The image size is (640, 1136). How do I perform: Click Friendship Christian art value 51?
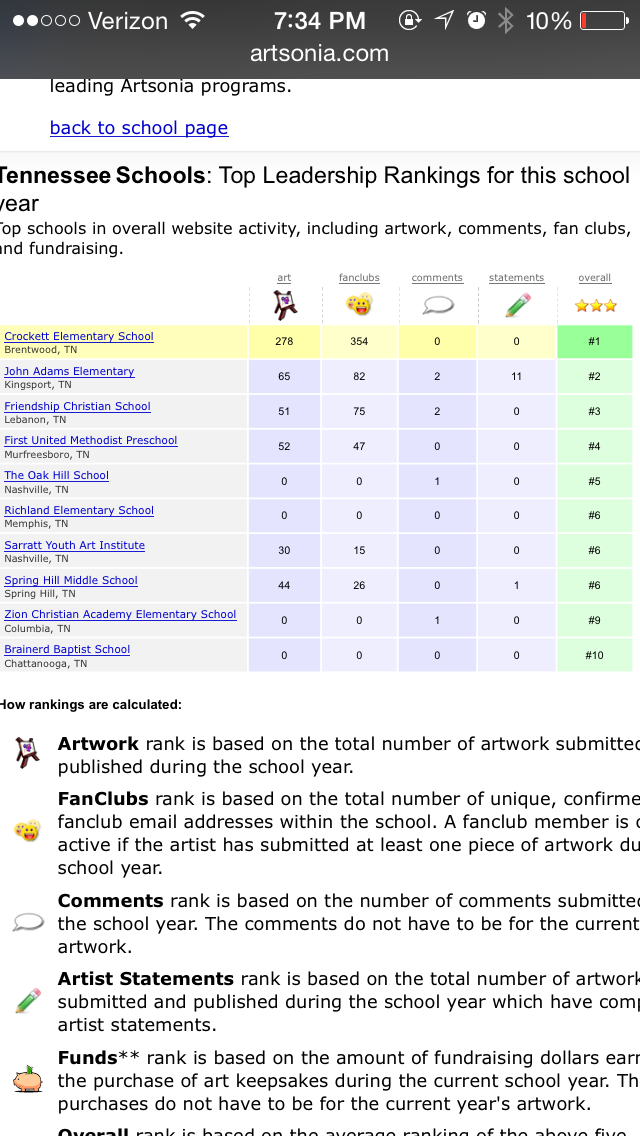tap(284, 412)
